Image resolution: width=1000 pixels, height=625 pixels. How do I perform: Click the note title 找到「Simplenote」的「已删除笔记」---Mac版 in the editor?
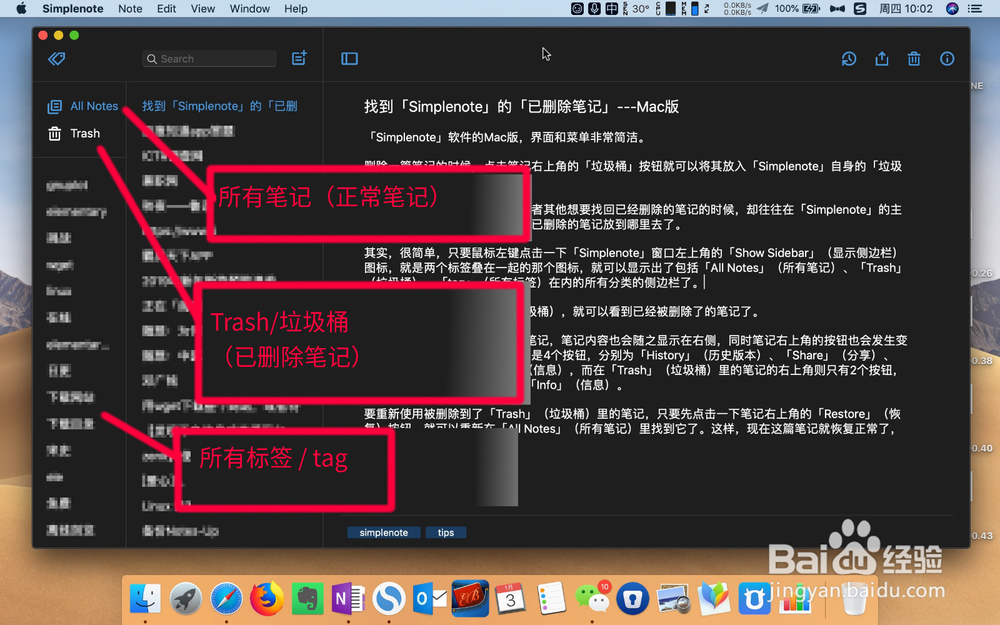pos(521,107)
